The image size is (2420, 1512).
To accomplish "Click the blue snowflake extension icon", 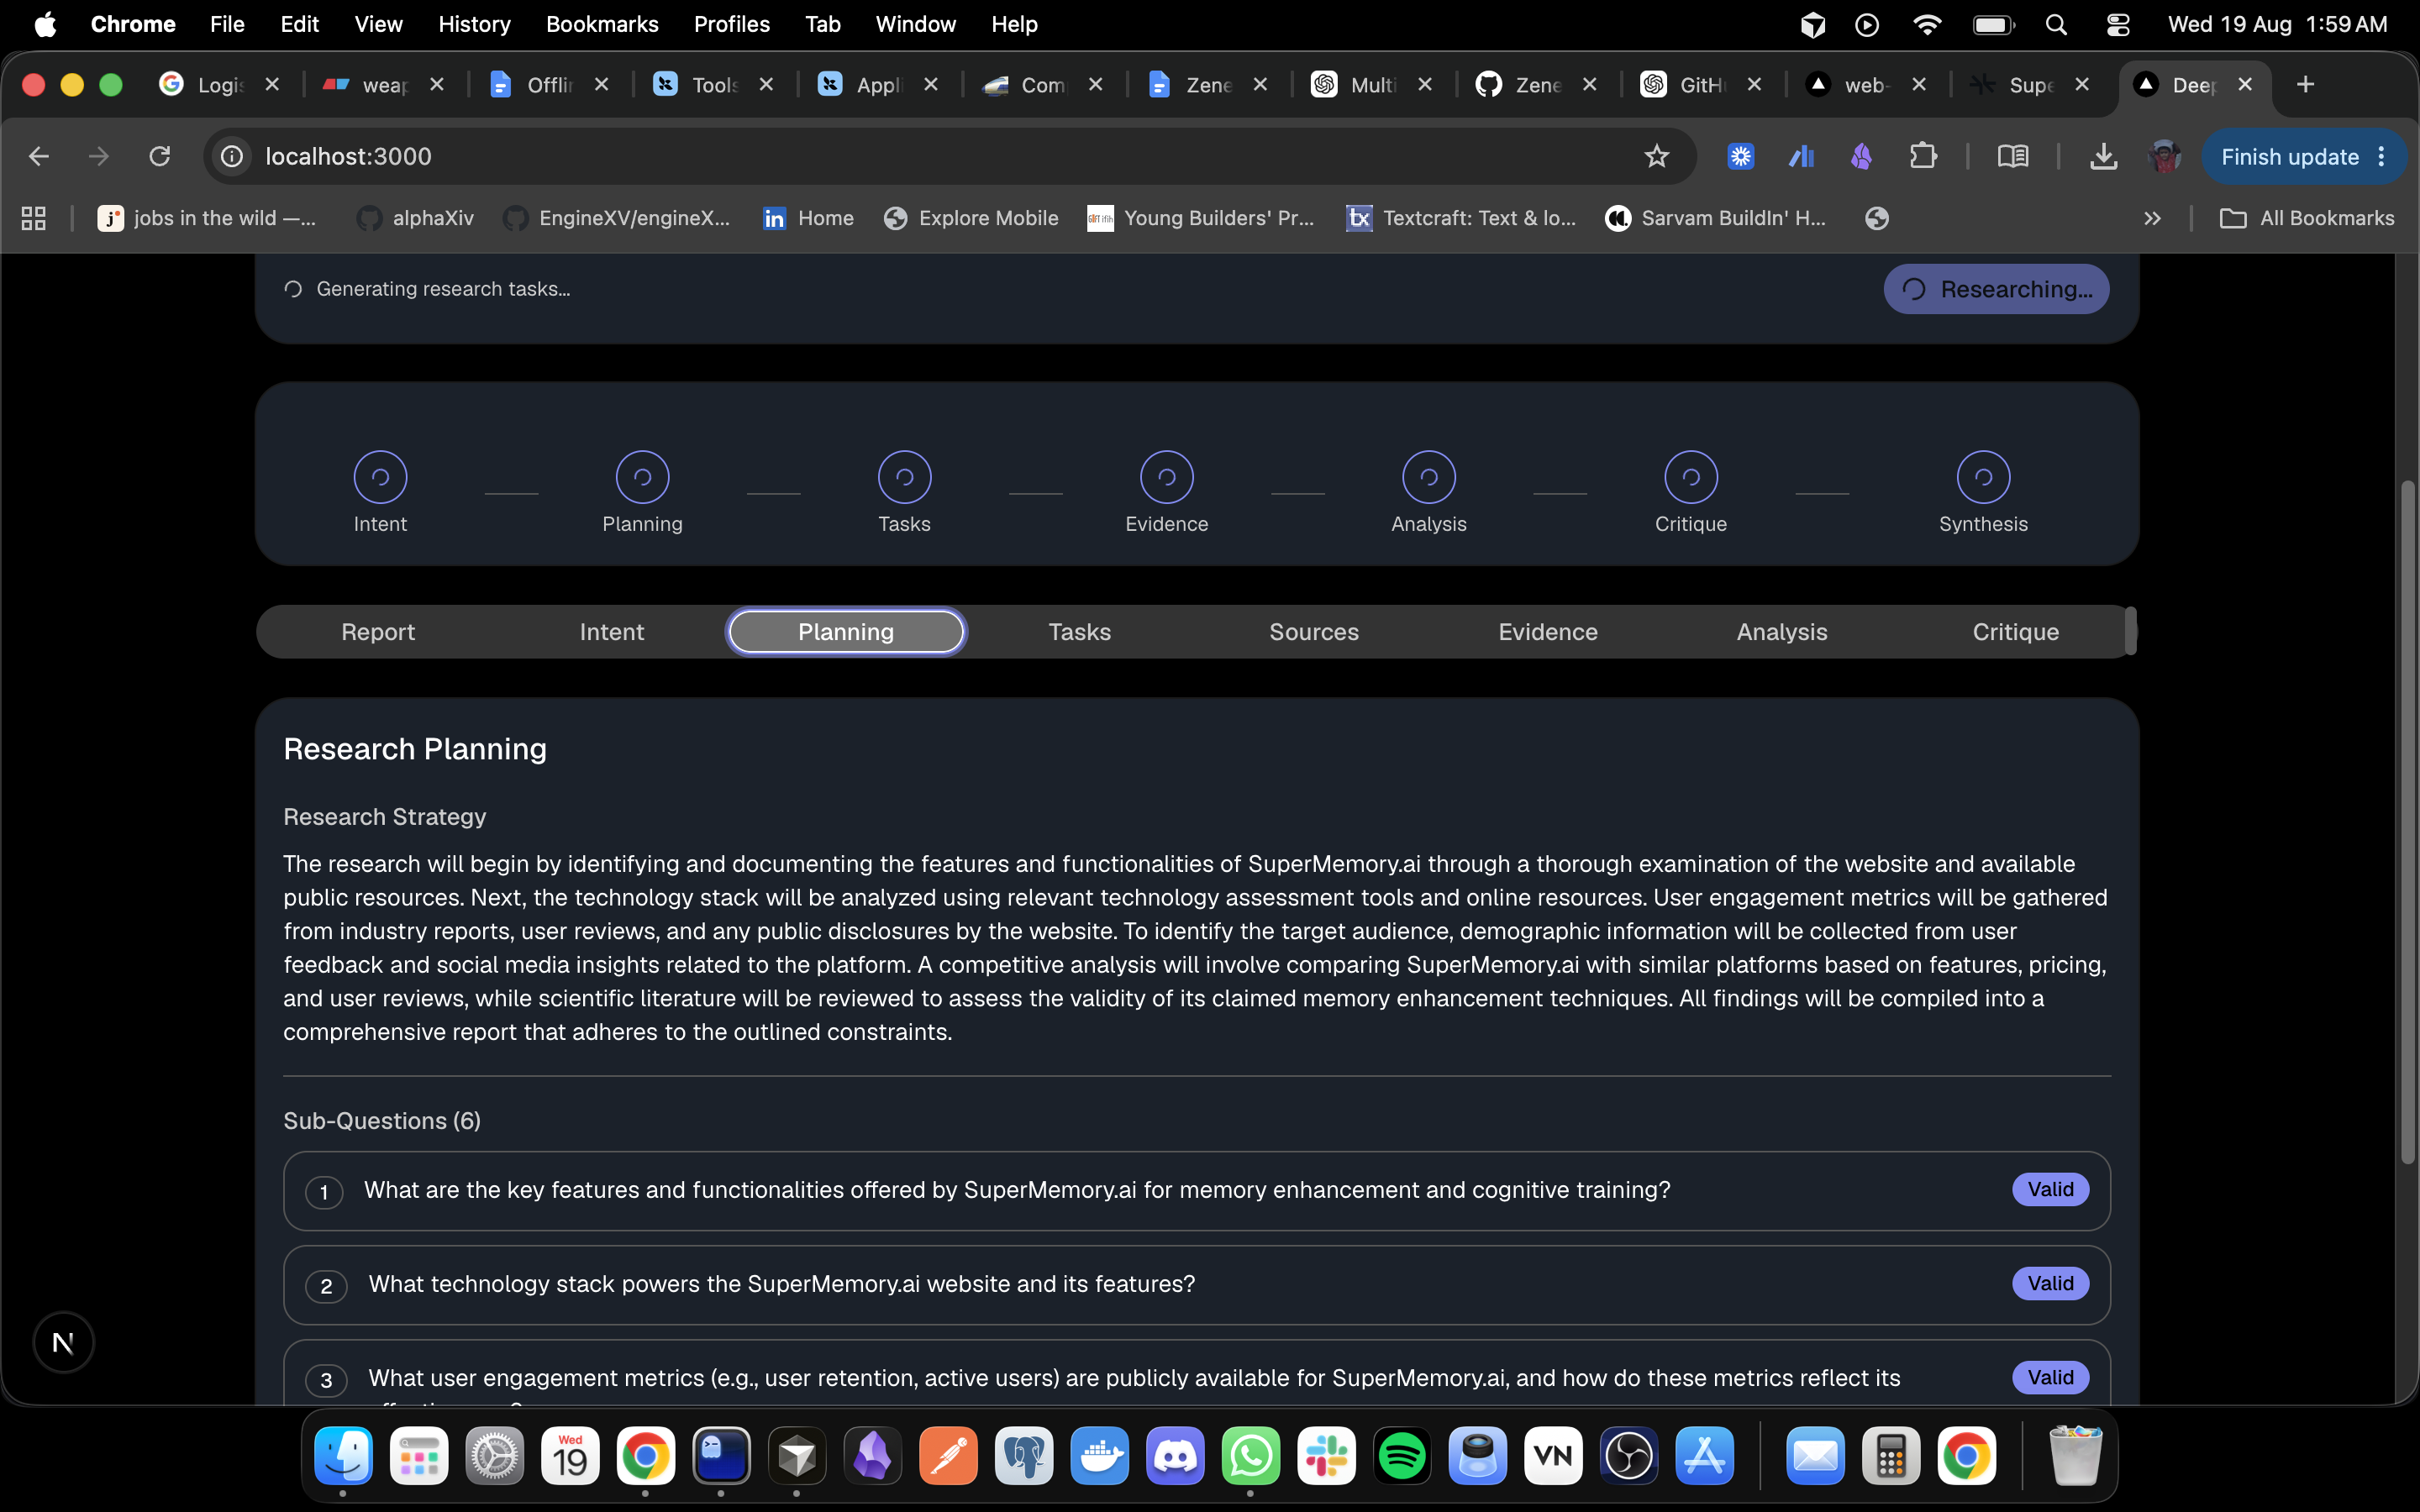I will [1740, 156].
